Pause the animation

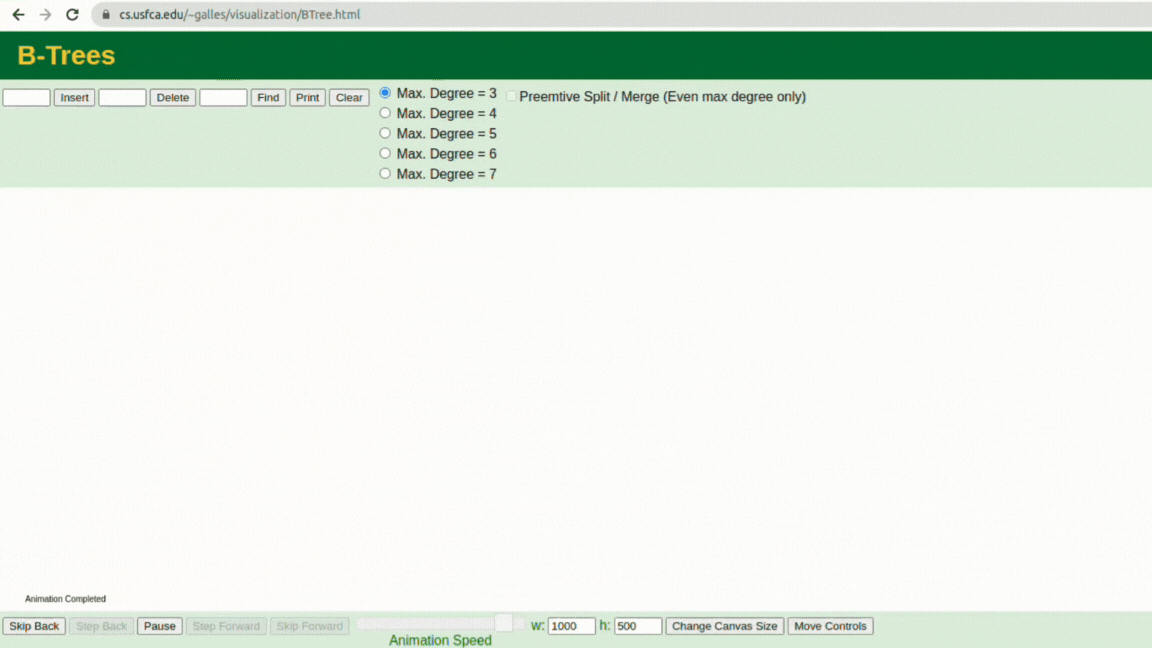[159, 626]
